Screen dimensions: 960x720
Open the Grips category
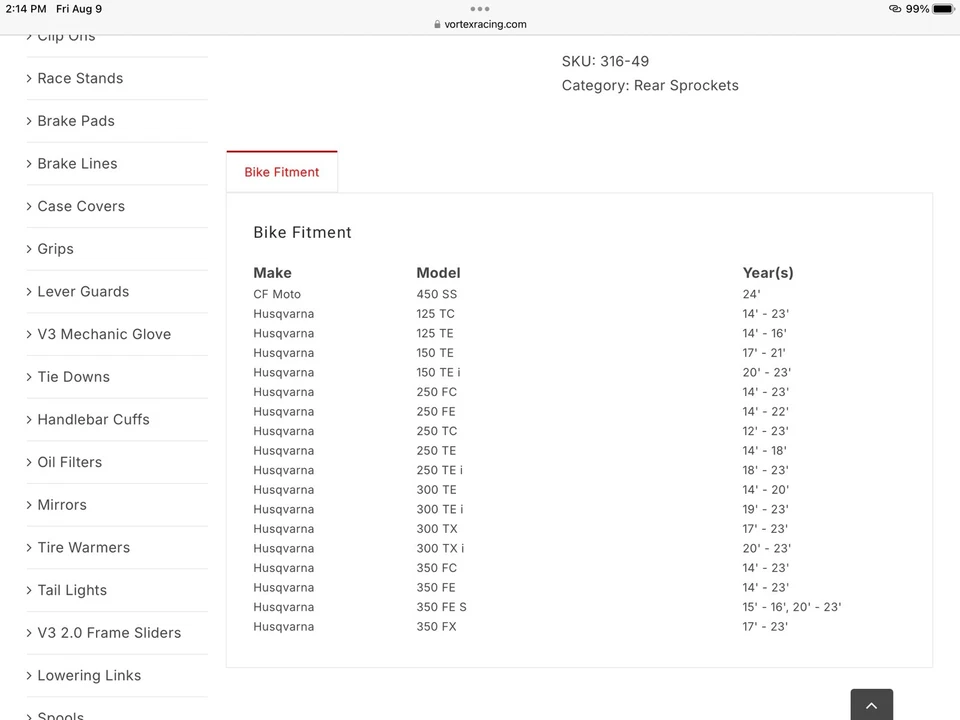(55, 249)
